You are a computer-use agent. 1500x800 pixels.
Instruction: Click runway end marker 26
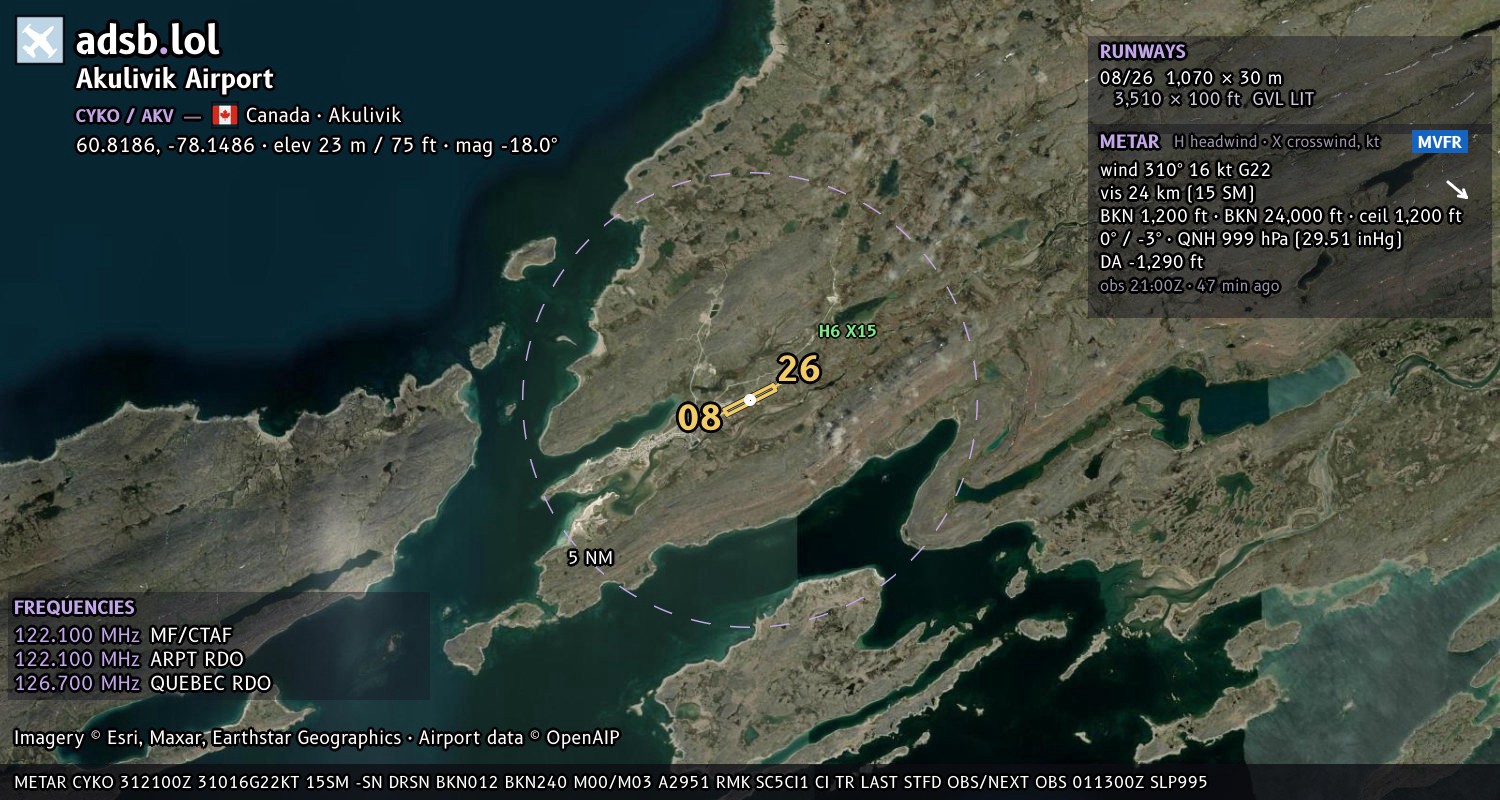799,369
